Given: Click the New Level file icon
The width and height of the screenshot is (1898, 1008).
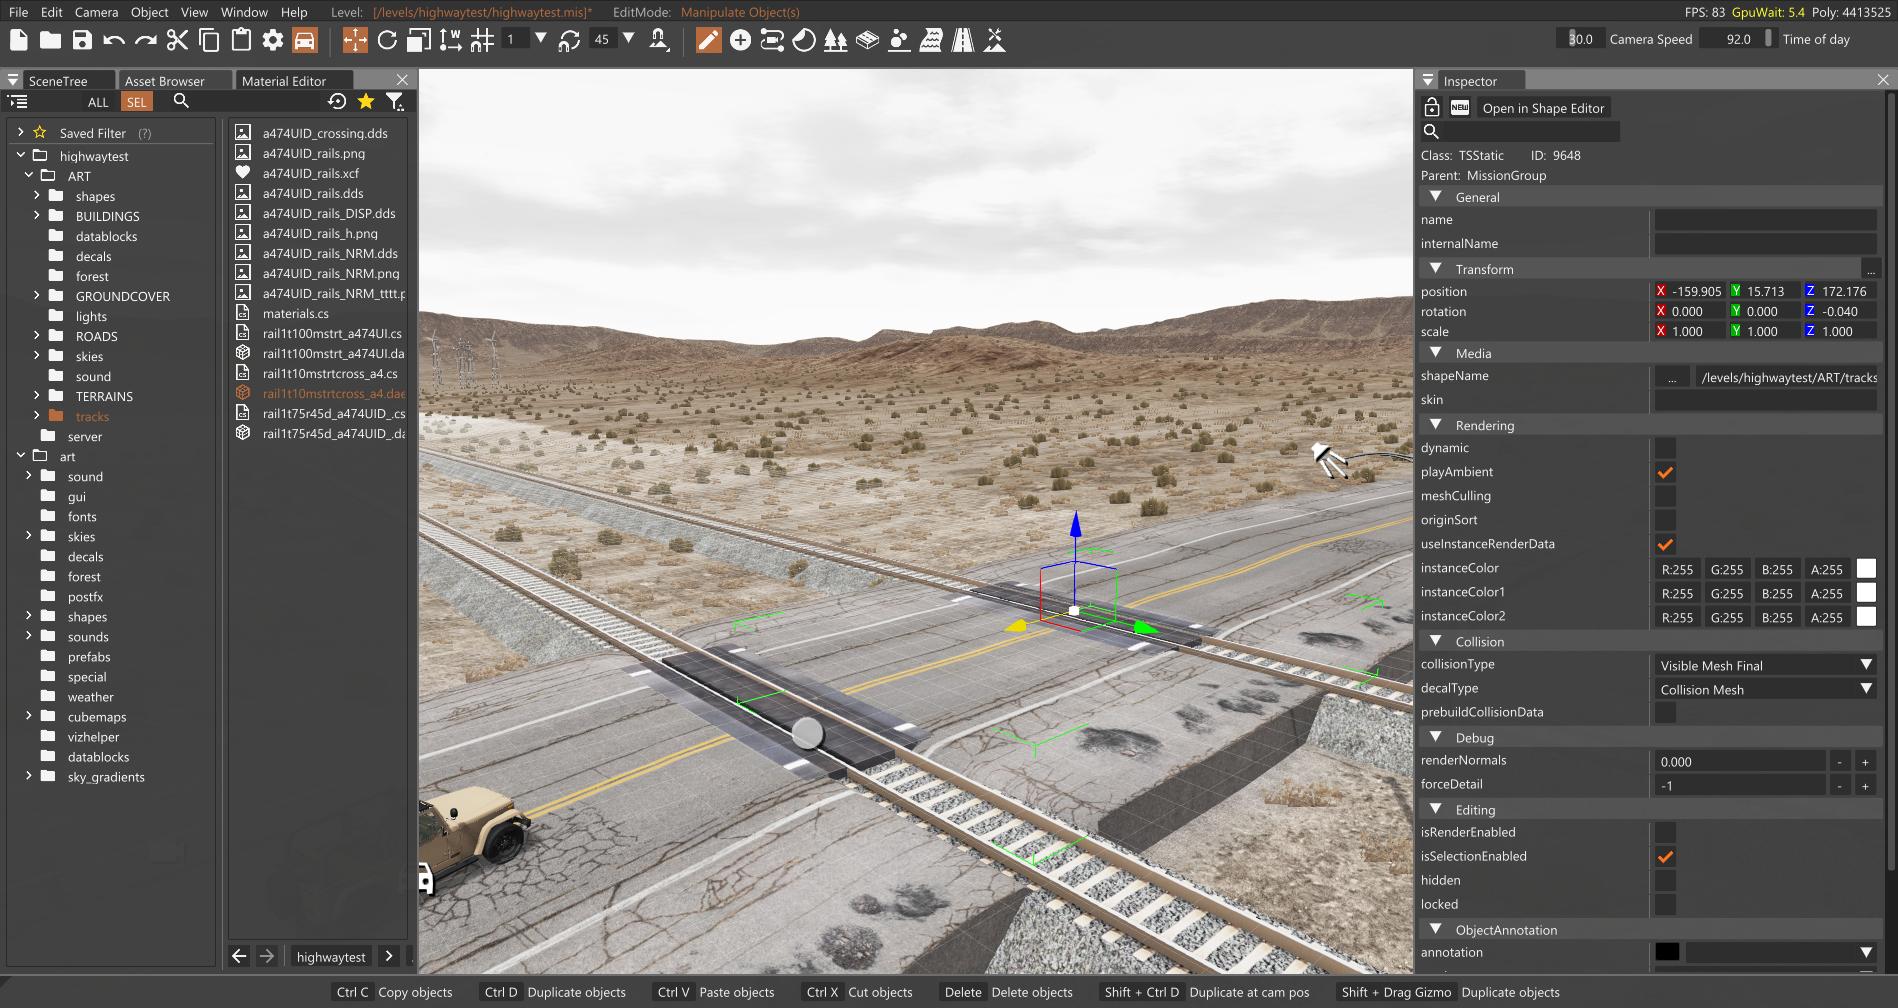Looking at the screenshot, I should click(18, 40).
